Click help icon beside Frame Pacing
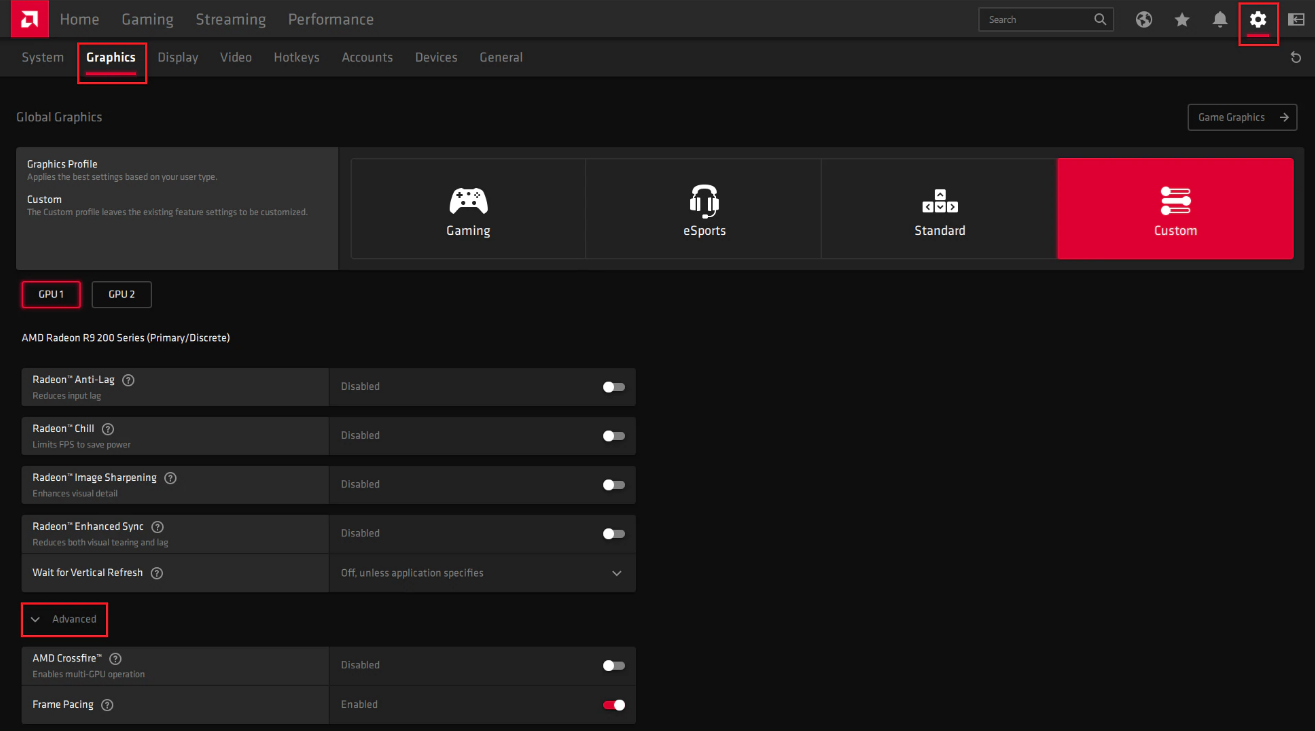Image resolution: width=1315 pixels, height=731 pixels. click(x=107, y=705)
